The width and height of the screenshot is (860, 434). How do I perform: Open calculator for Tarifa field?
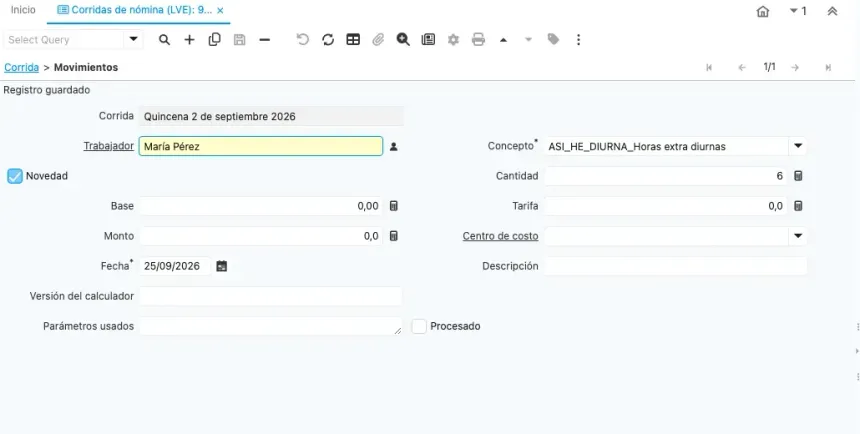point(798,206)
